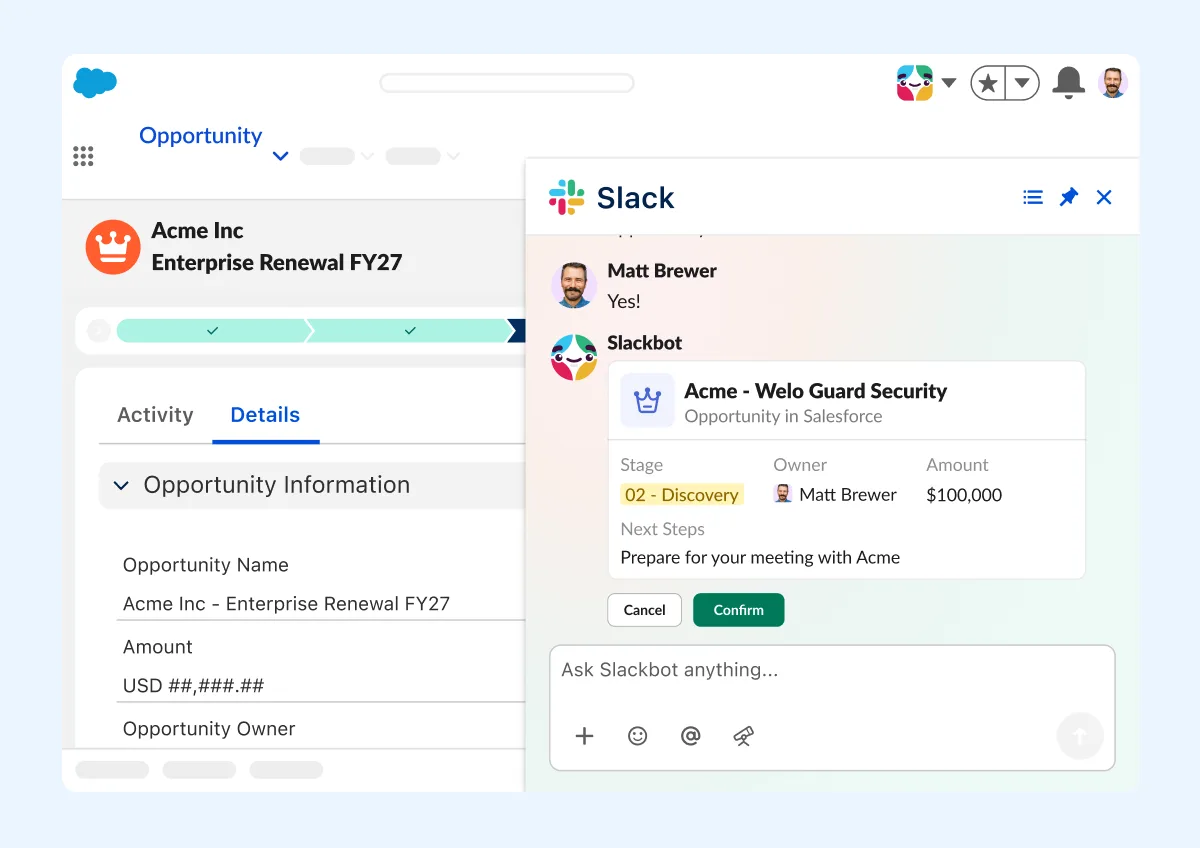Viewport: 1200px width, 848px height.
Task: Click the second completed stage in the path
Action: (410, 331)
